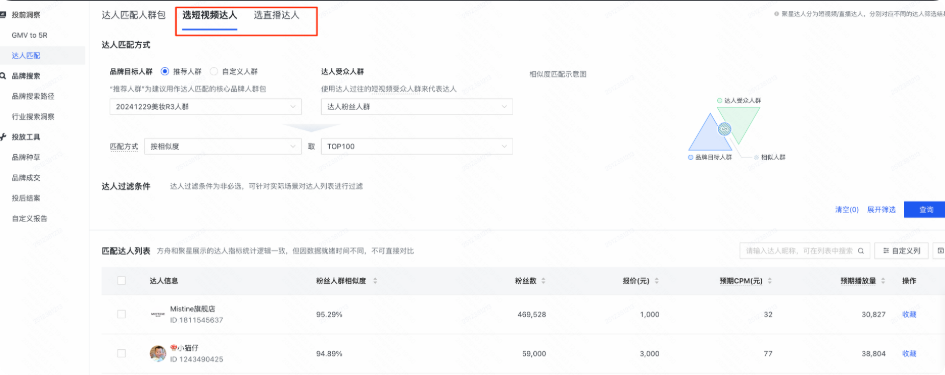The width and height of the screenshot is (945, 375).
Task: Click the 95.29% similarity value
Action: click(x=329, y=314)
